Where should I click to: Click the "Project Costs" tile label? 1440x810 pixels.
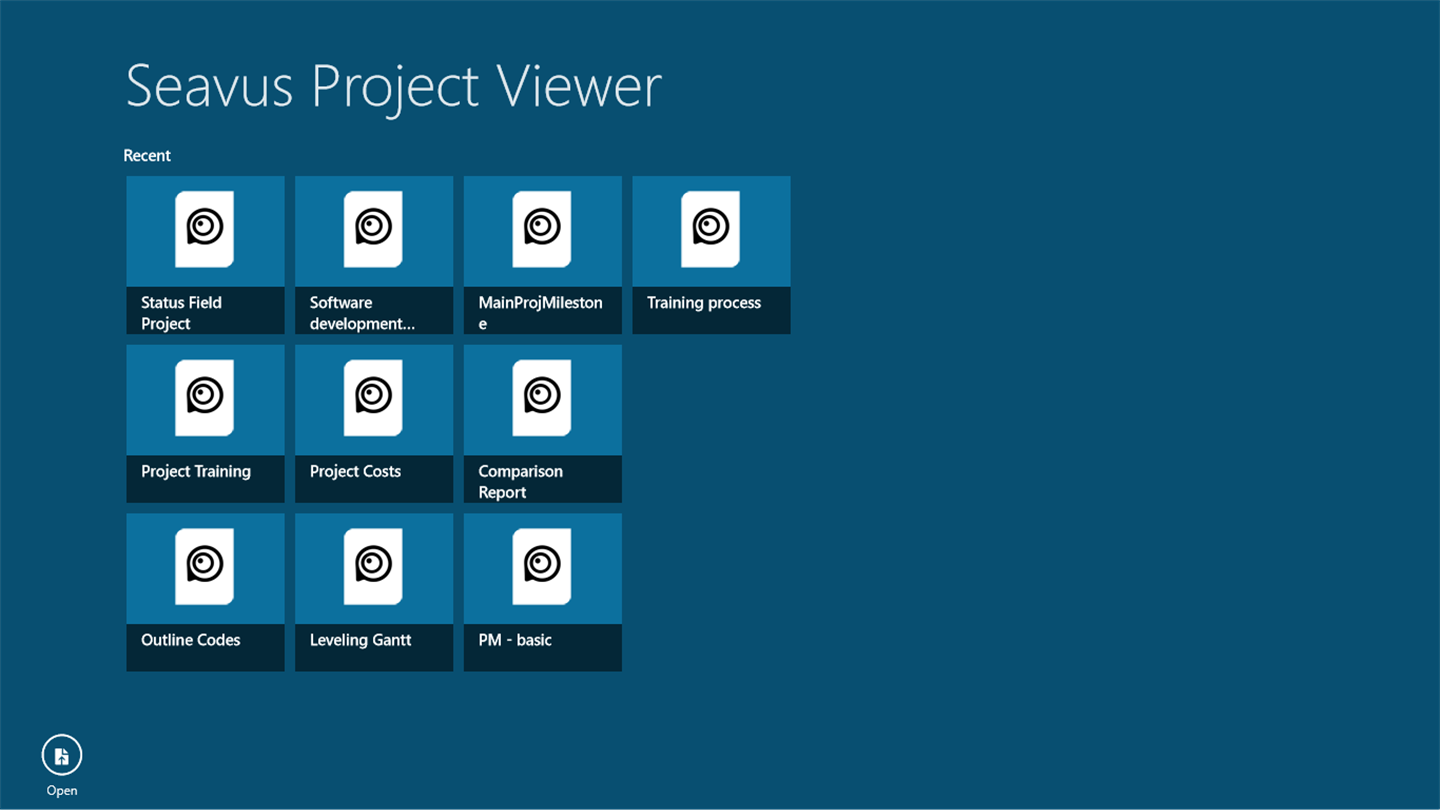click(x=355, y=472)
